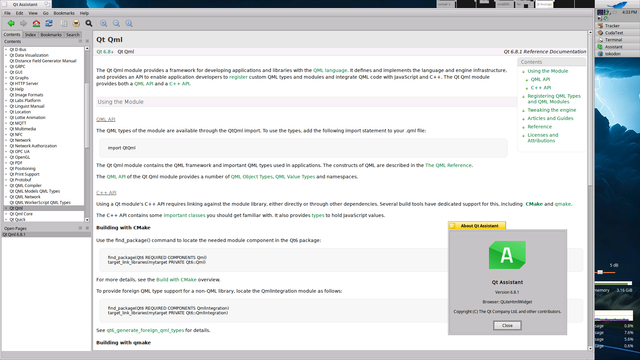Viewport: 640px width, 360px height.
Task: Zoom out using the toolbar icon
Action: (x=116, y=23)
